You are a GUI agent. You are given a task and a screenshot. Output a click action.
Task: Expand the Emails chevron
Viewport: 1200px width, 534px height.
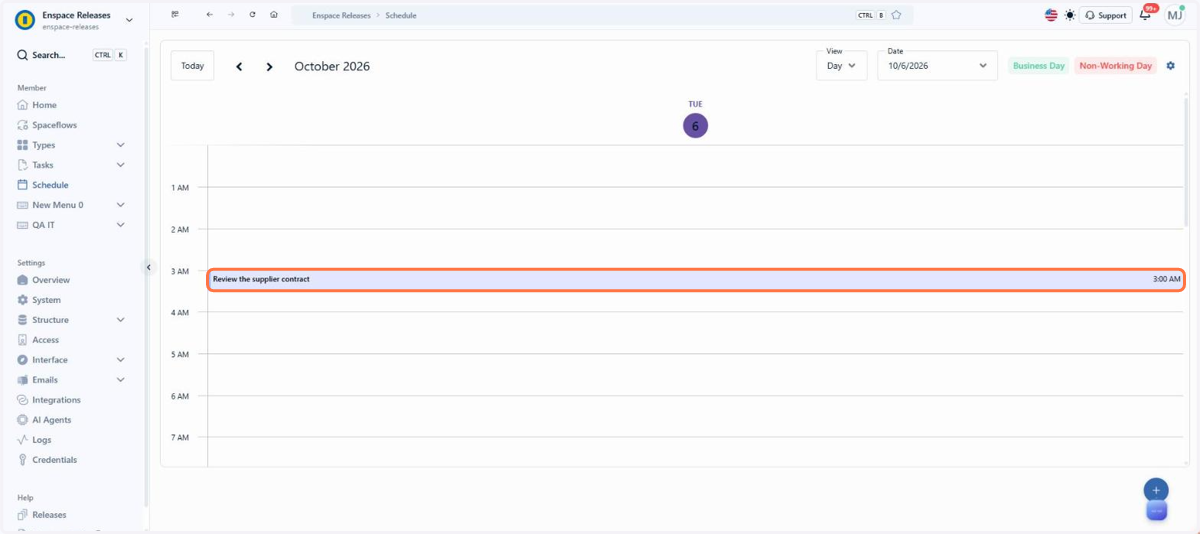point(121,380)
